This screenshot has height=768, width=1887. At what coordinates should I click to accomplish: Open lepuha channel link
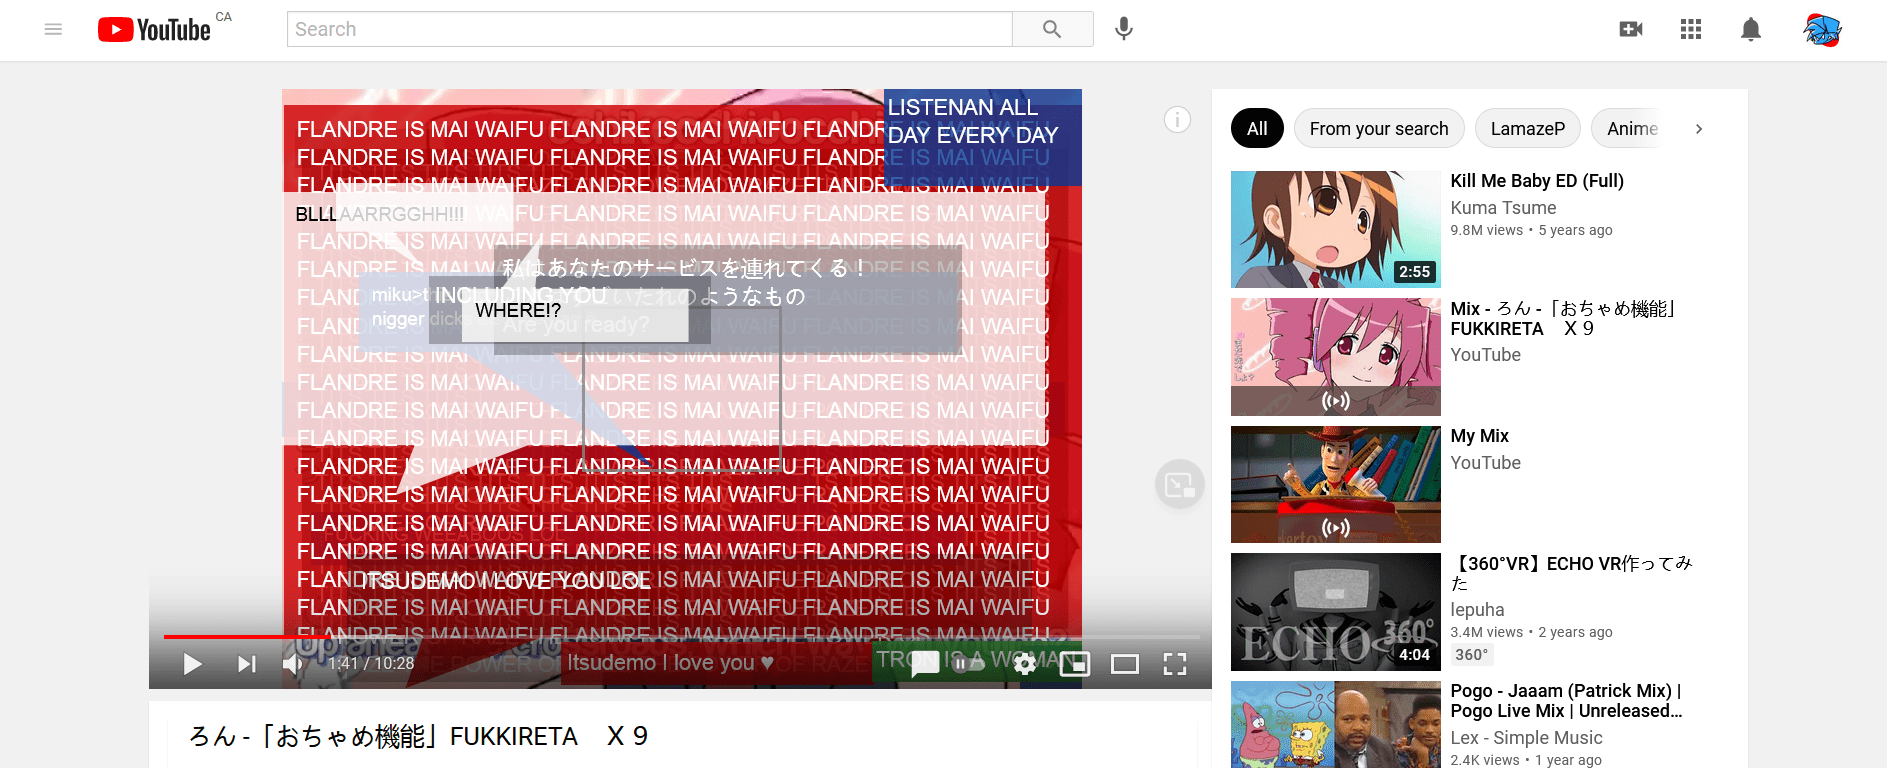[1477, 610]
